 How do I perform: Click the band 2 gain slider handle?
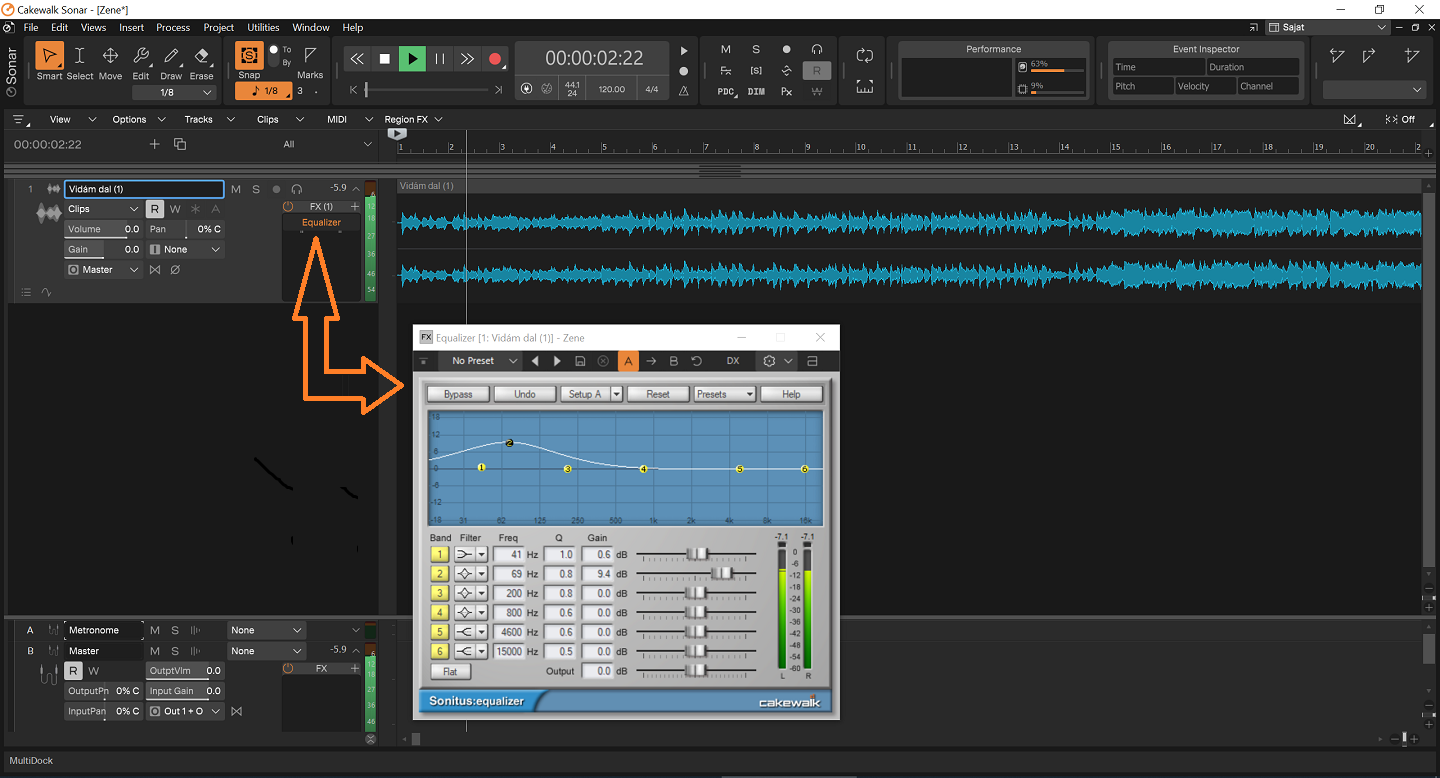point(722,574)
